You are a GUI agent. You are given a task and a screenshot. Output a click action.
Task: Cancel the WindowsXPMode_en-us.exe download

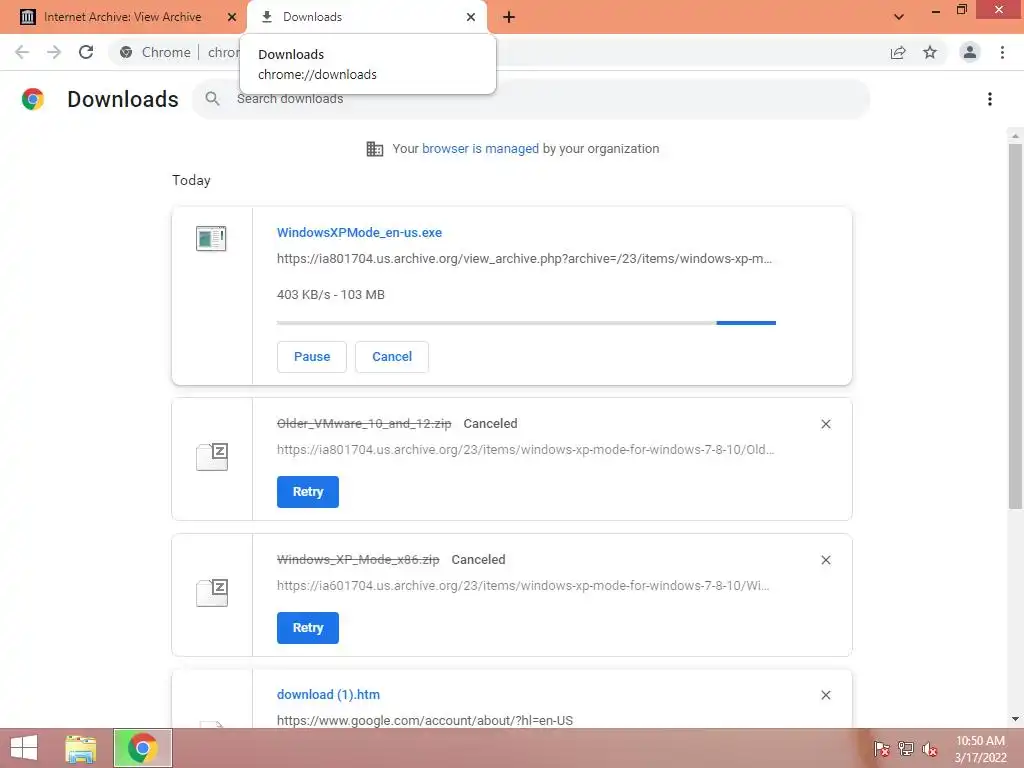pos(392,357)
